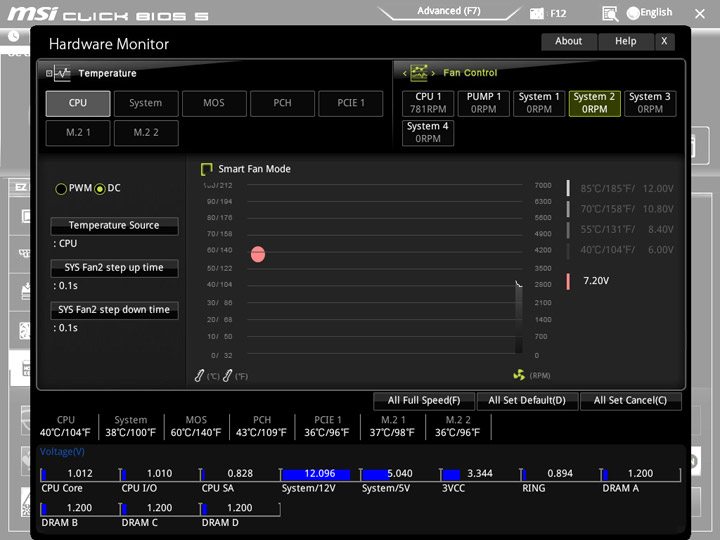
Task: Click the All Set Default(D) button
Action: point(527,401)
